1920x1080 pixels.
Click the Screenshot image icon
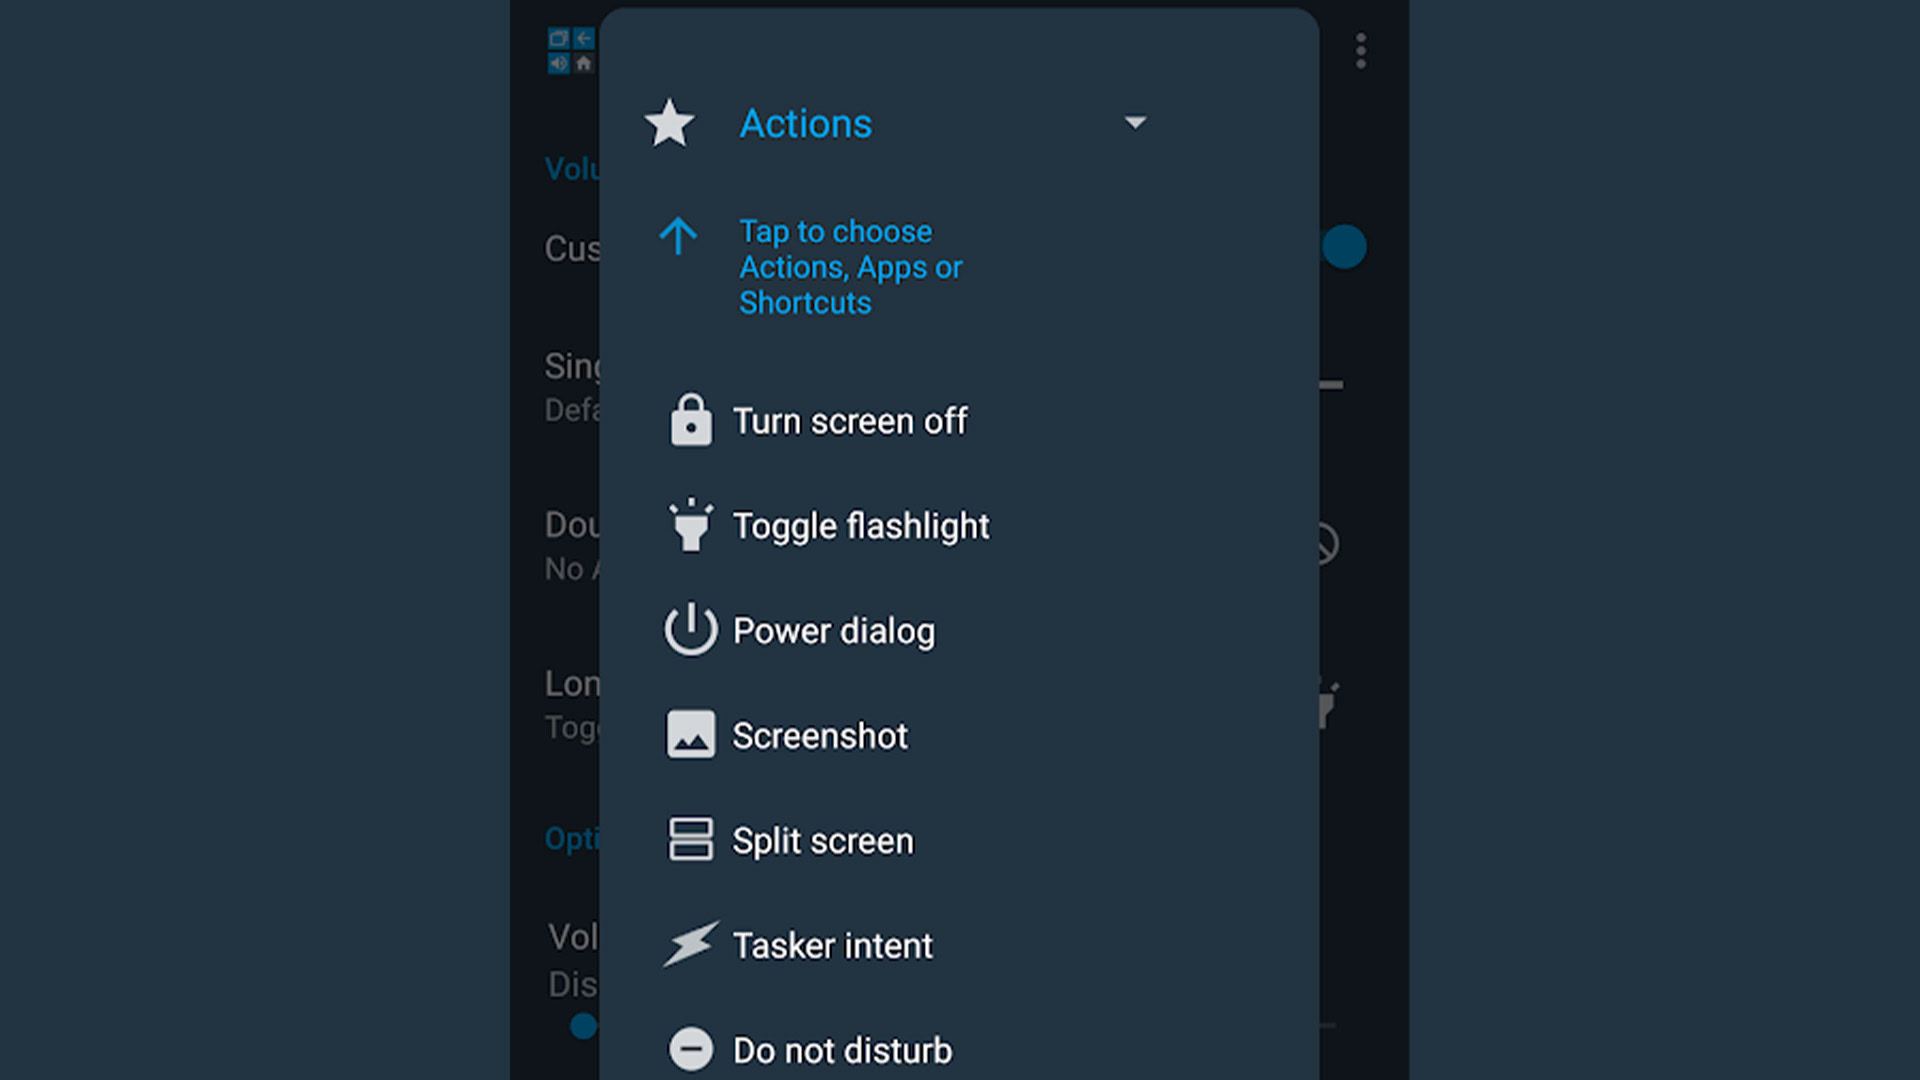(x=691, y=735)
